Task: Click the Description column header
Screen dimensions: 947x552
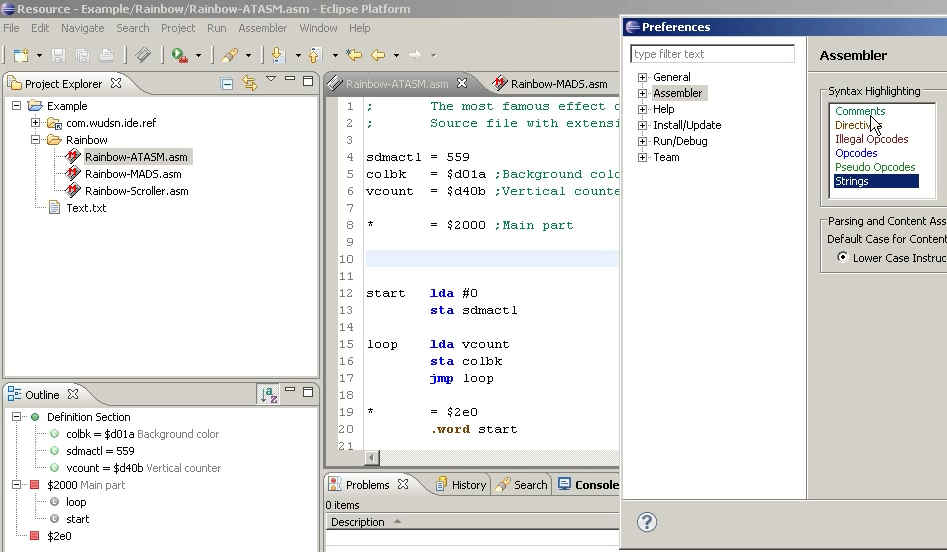Action: coord(472,522)
